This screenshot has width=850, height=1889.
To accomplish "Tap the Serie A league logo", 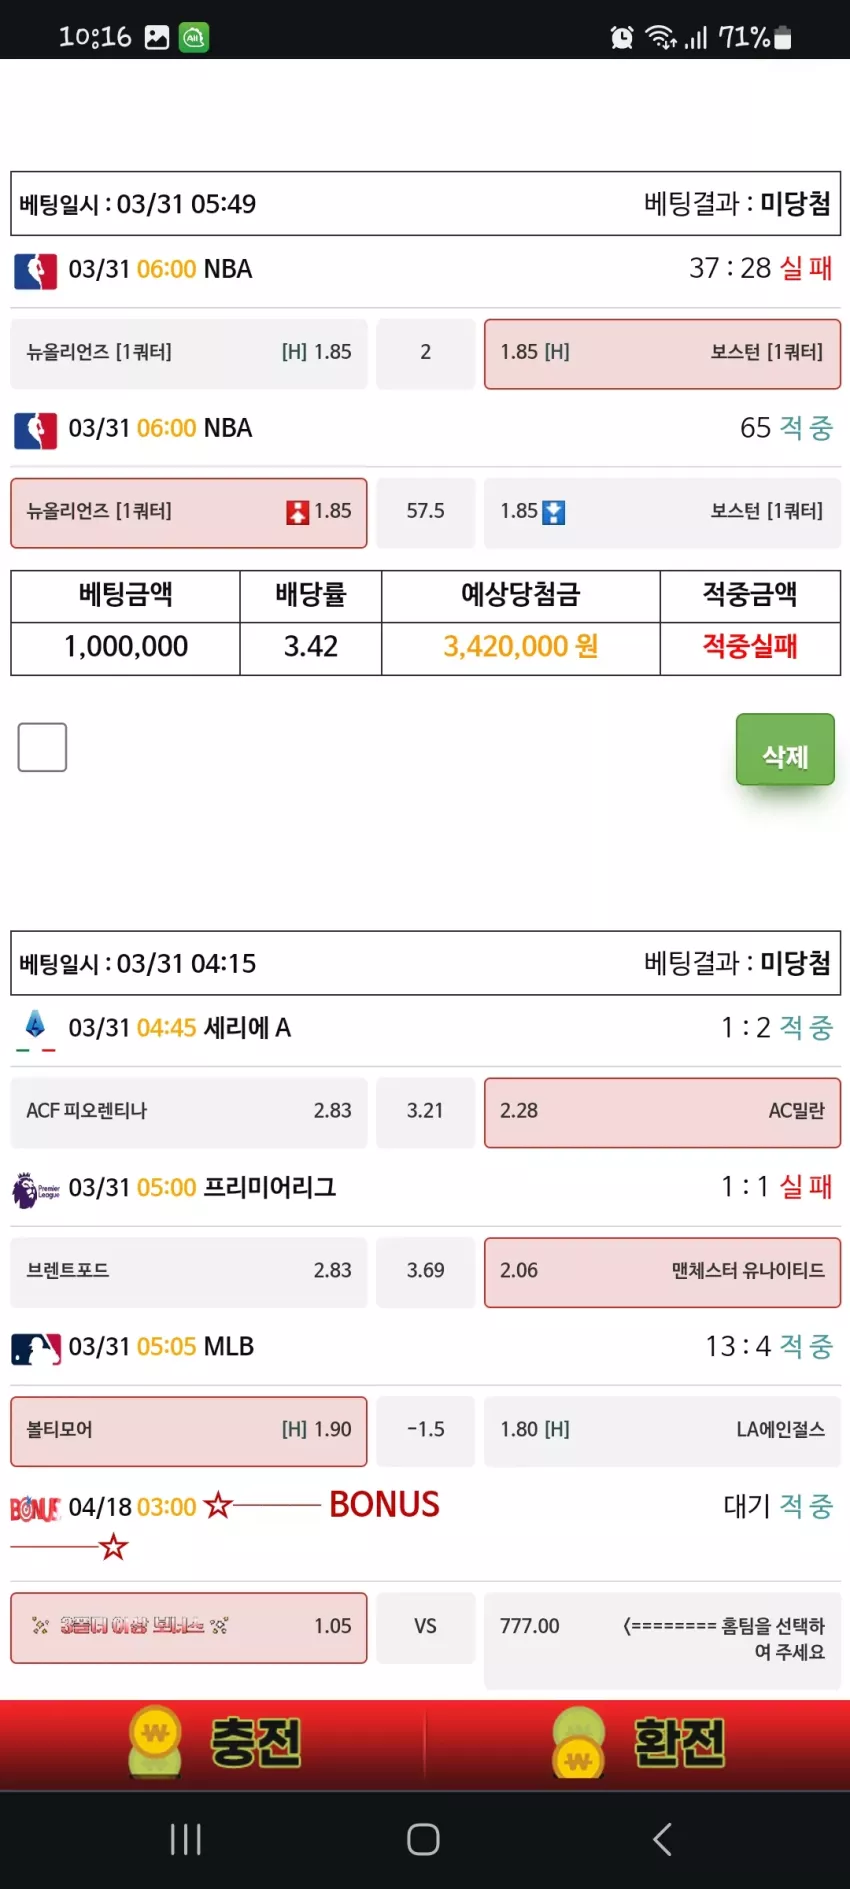I will pyautogui.click(x=35, y=1029).
